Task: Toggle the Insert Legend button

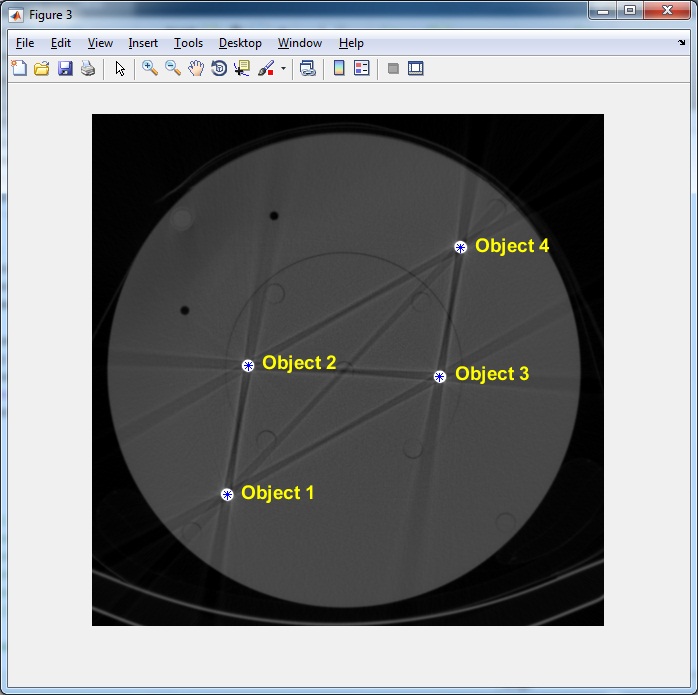Action: coord(362,69)
